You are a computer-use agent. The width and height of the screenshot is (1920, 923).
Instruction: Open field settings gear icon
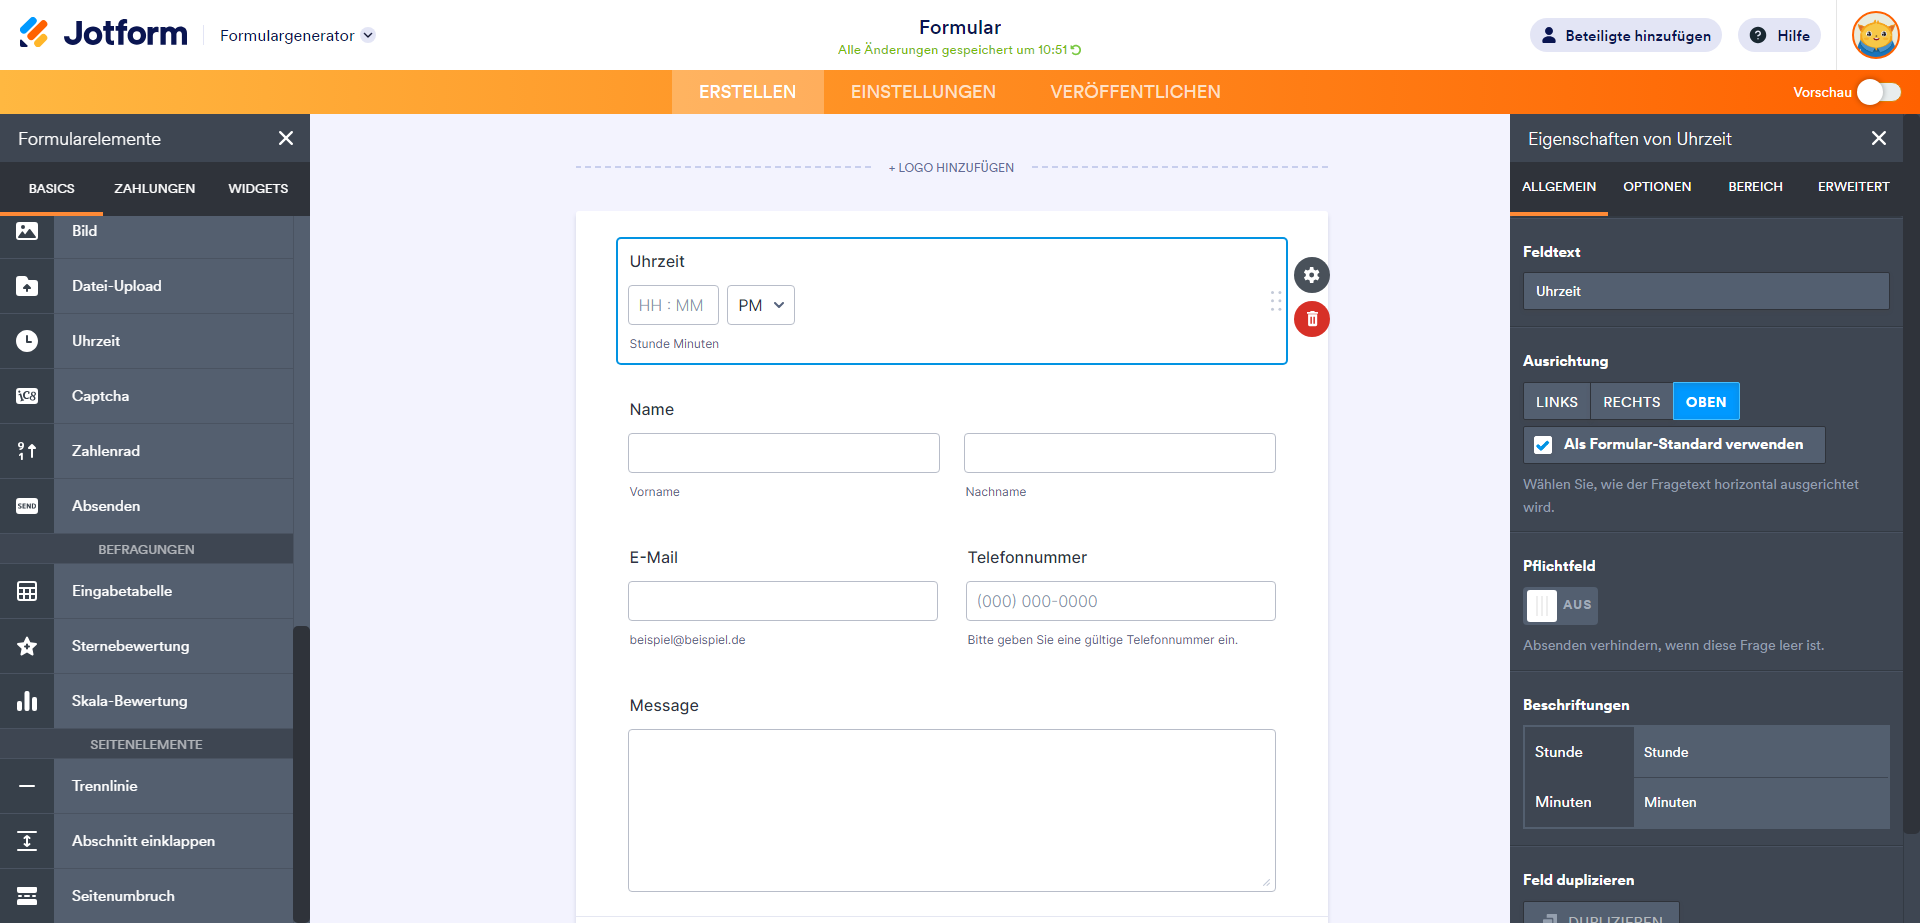coord(1312,275)
